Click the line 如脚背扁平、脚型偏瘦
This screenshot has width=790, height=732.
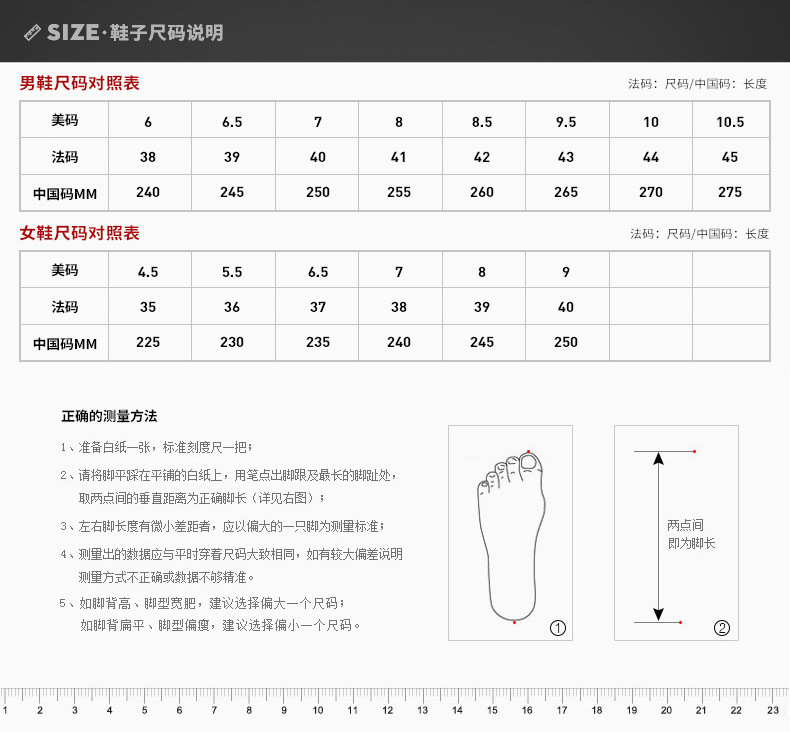(x=221, y=625)
